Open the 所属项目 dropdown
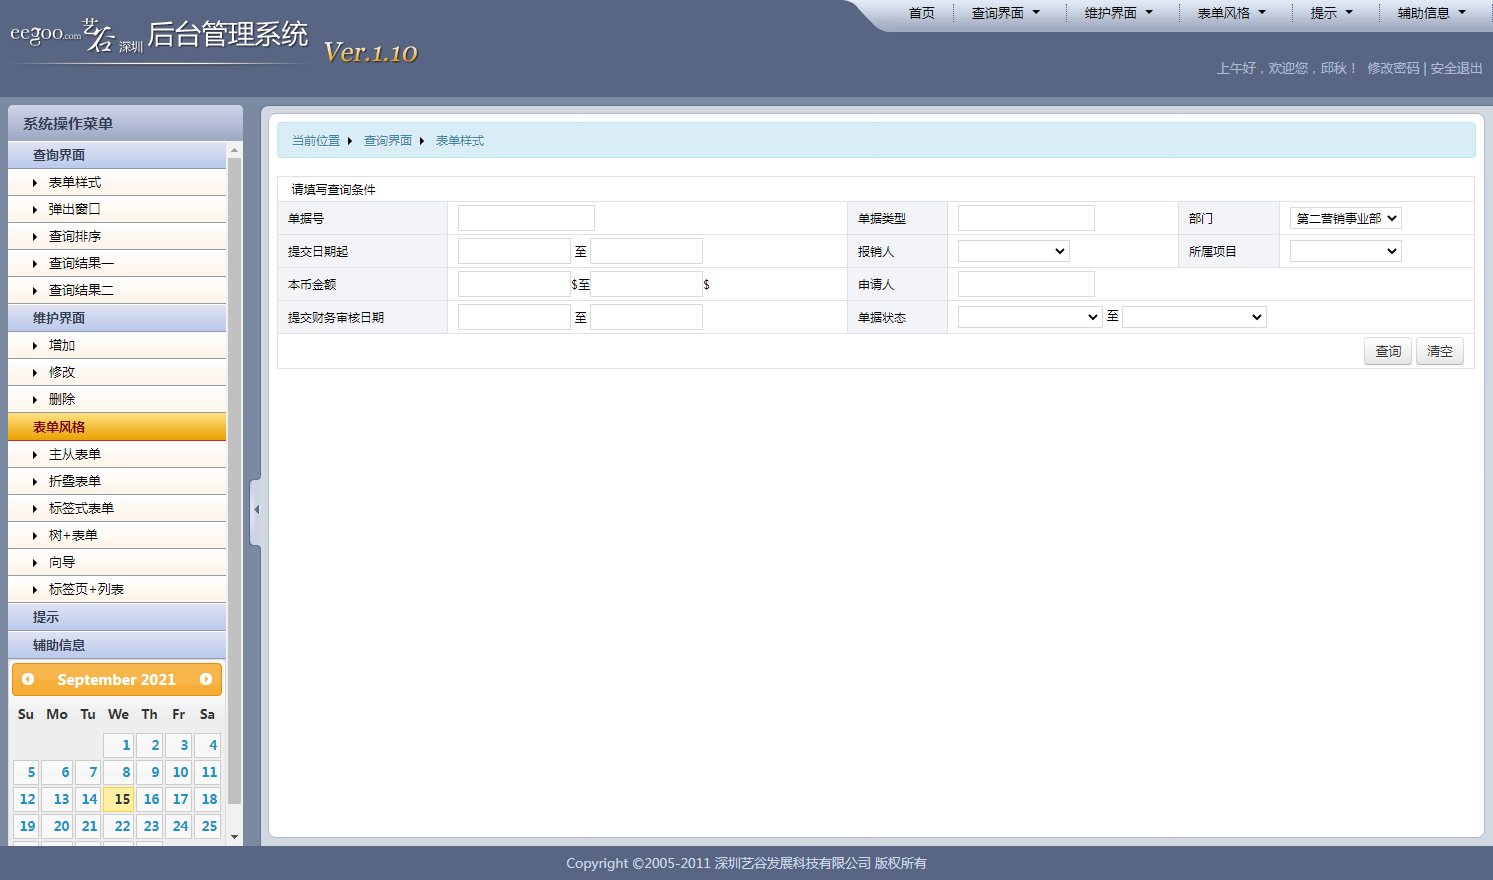This screenshot has height=880, width=1493. (x=1345, y=251)
